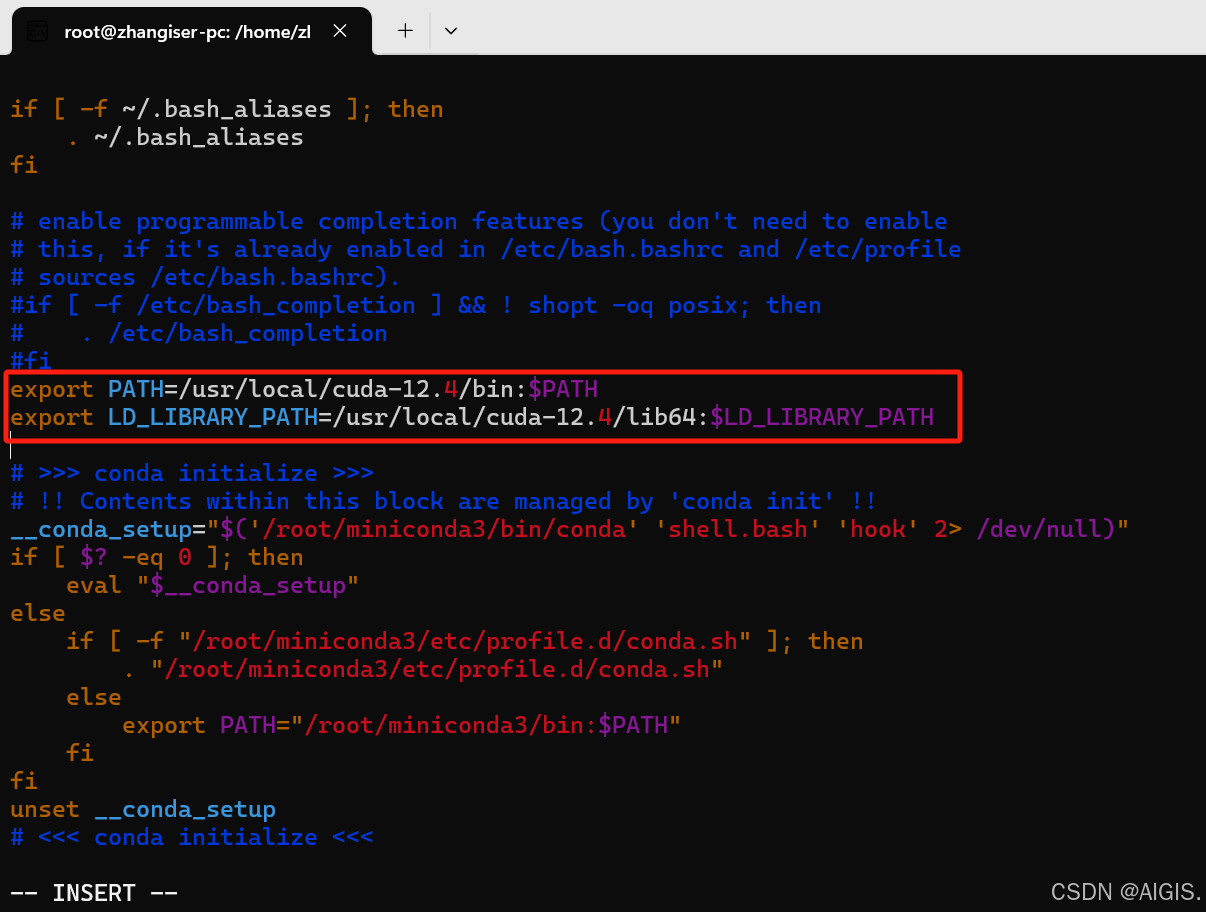
Task: Click '# <<< conda initialize <<<' comment
Action: click(x=192, y=837)
